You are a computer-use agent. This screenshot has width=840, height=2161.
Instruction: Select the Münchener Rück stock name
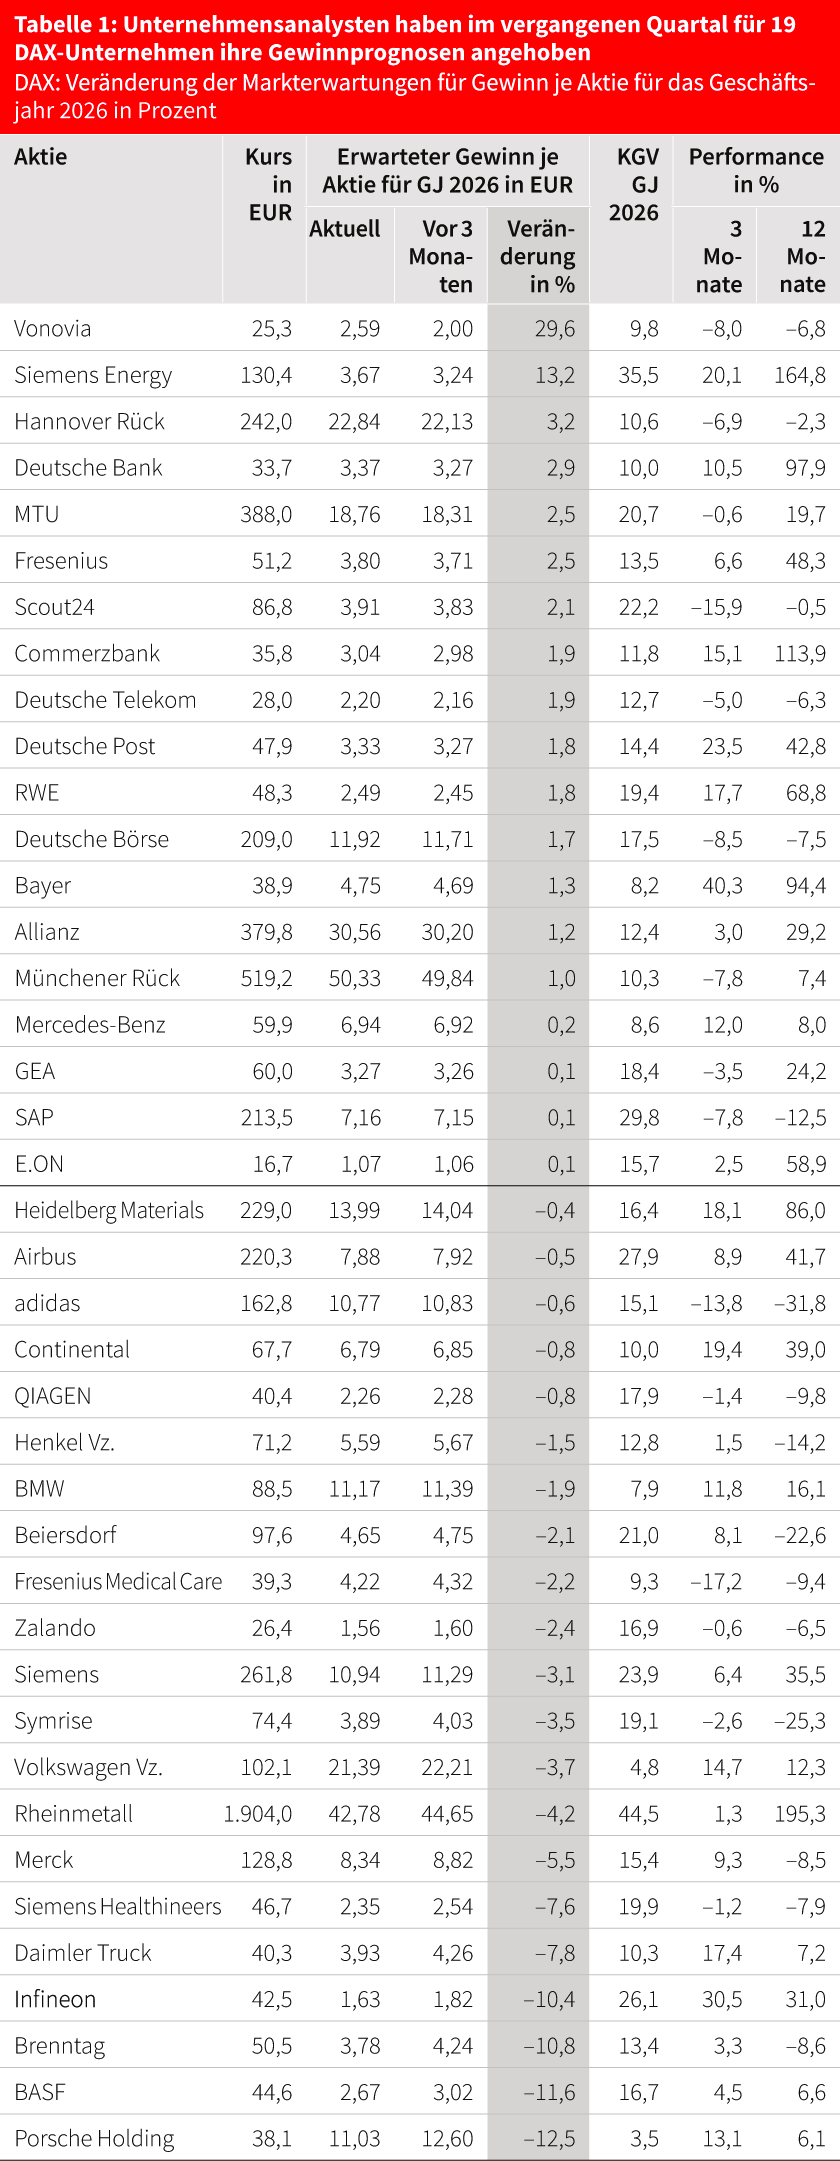tap(97, 979)
